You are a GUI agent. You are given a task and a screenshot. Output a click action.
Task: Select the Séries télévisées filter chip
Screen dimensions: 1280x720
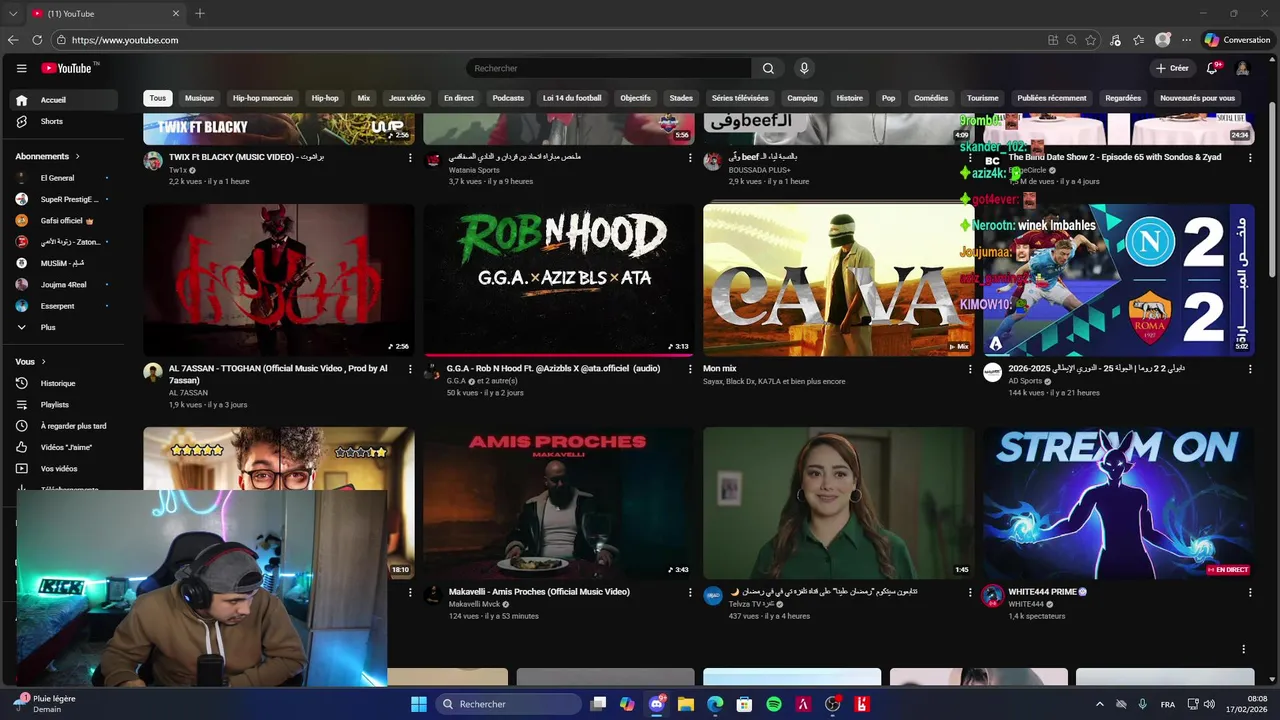pos(740,98)
